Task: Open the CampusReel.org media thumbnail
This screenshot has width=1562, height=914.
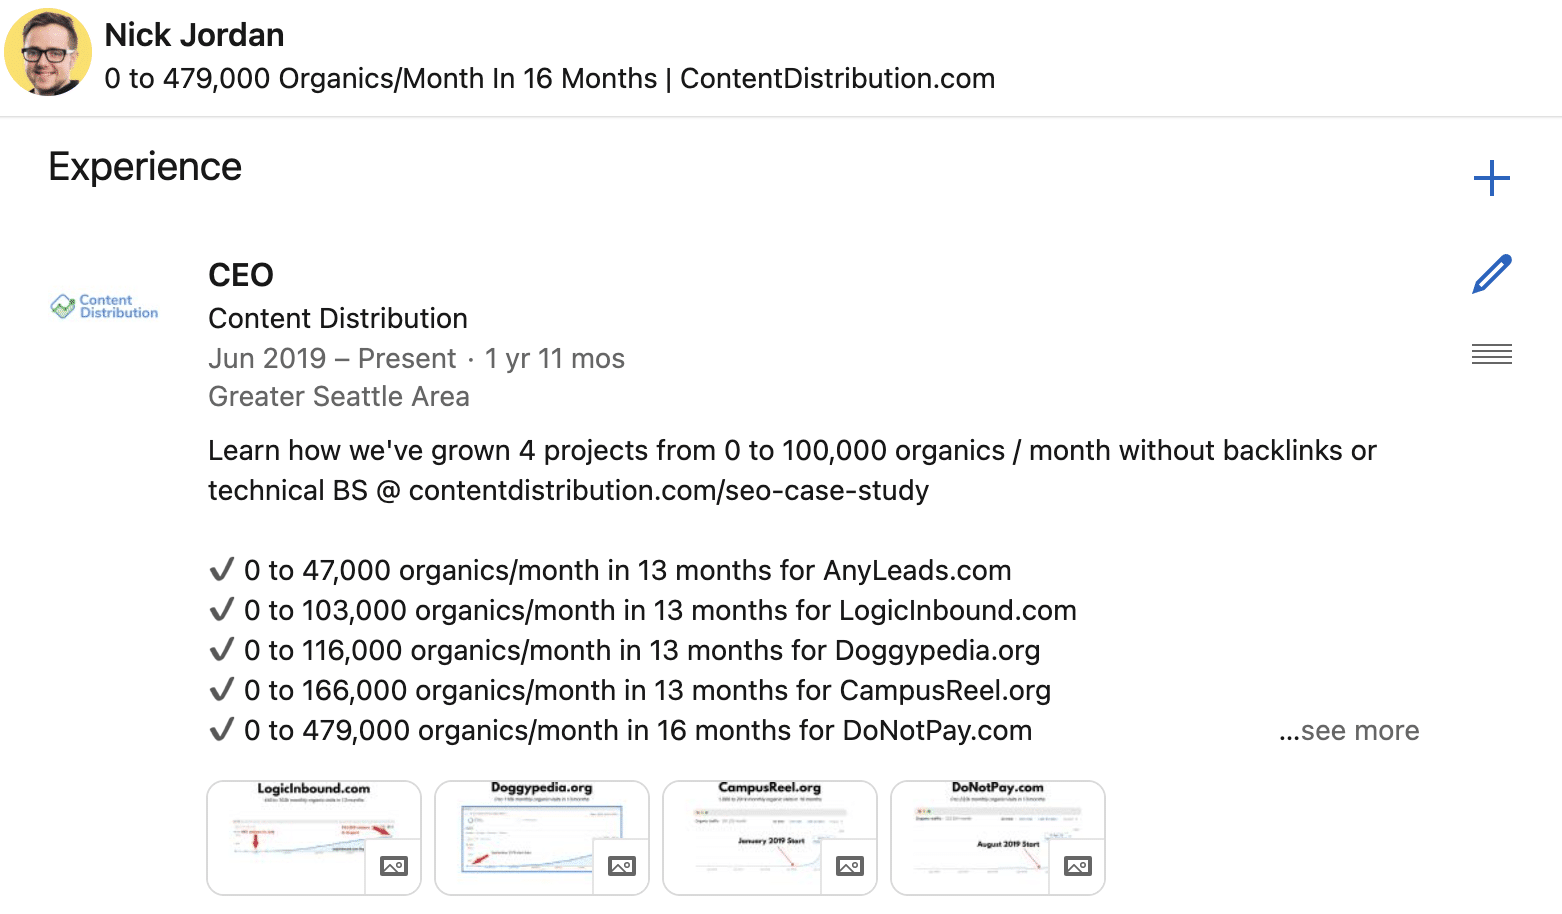Action: pos(770,838)
